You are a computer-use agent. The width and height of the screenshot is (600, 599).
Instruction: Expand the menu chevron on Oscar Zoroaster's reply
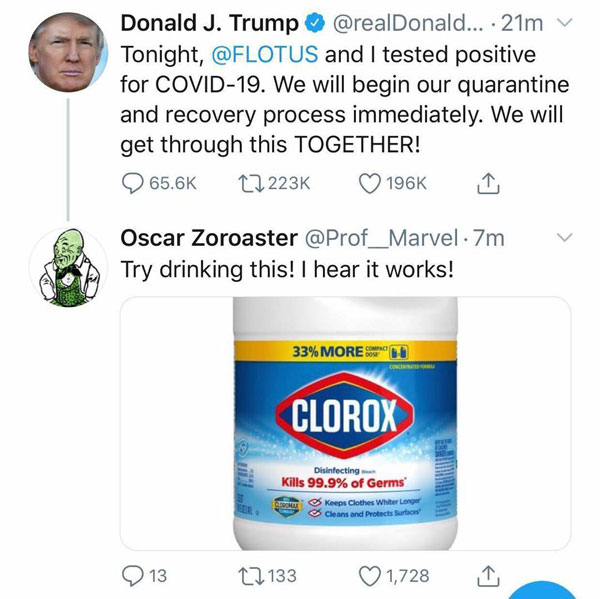click(x=562, y=238)
